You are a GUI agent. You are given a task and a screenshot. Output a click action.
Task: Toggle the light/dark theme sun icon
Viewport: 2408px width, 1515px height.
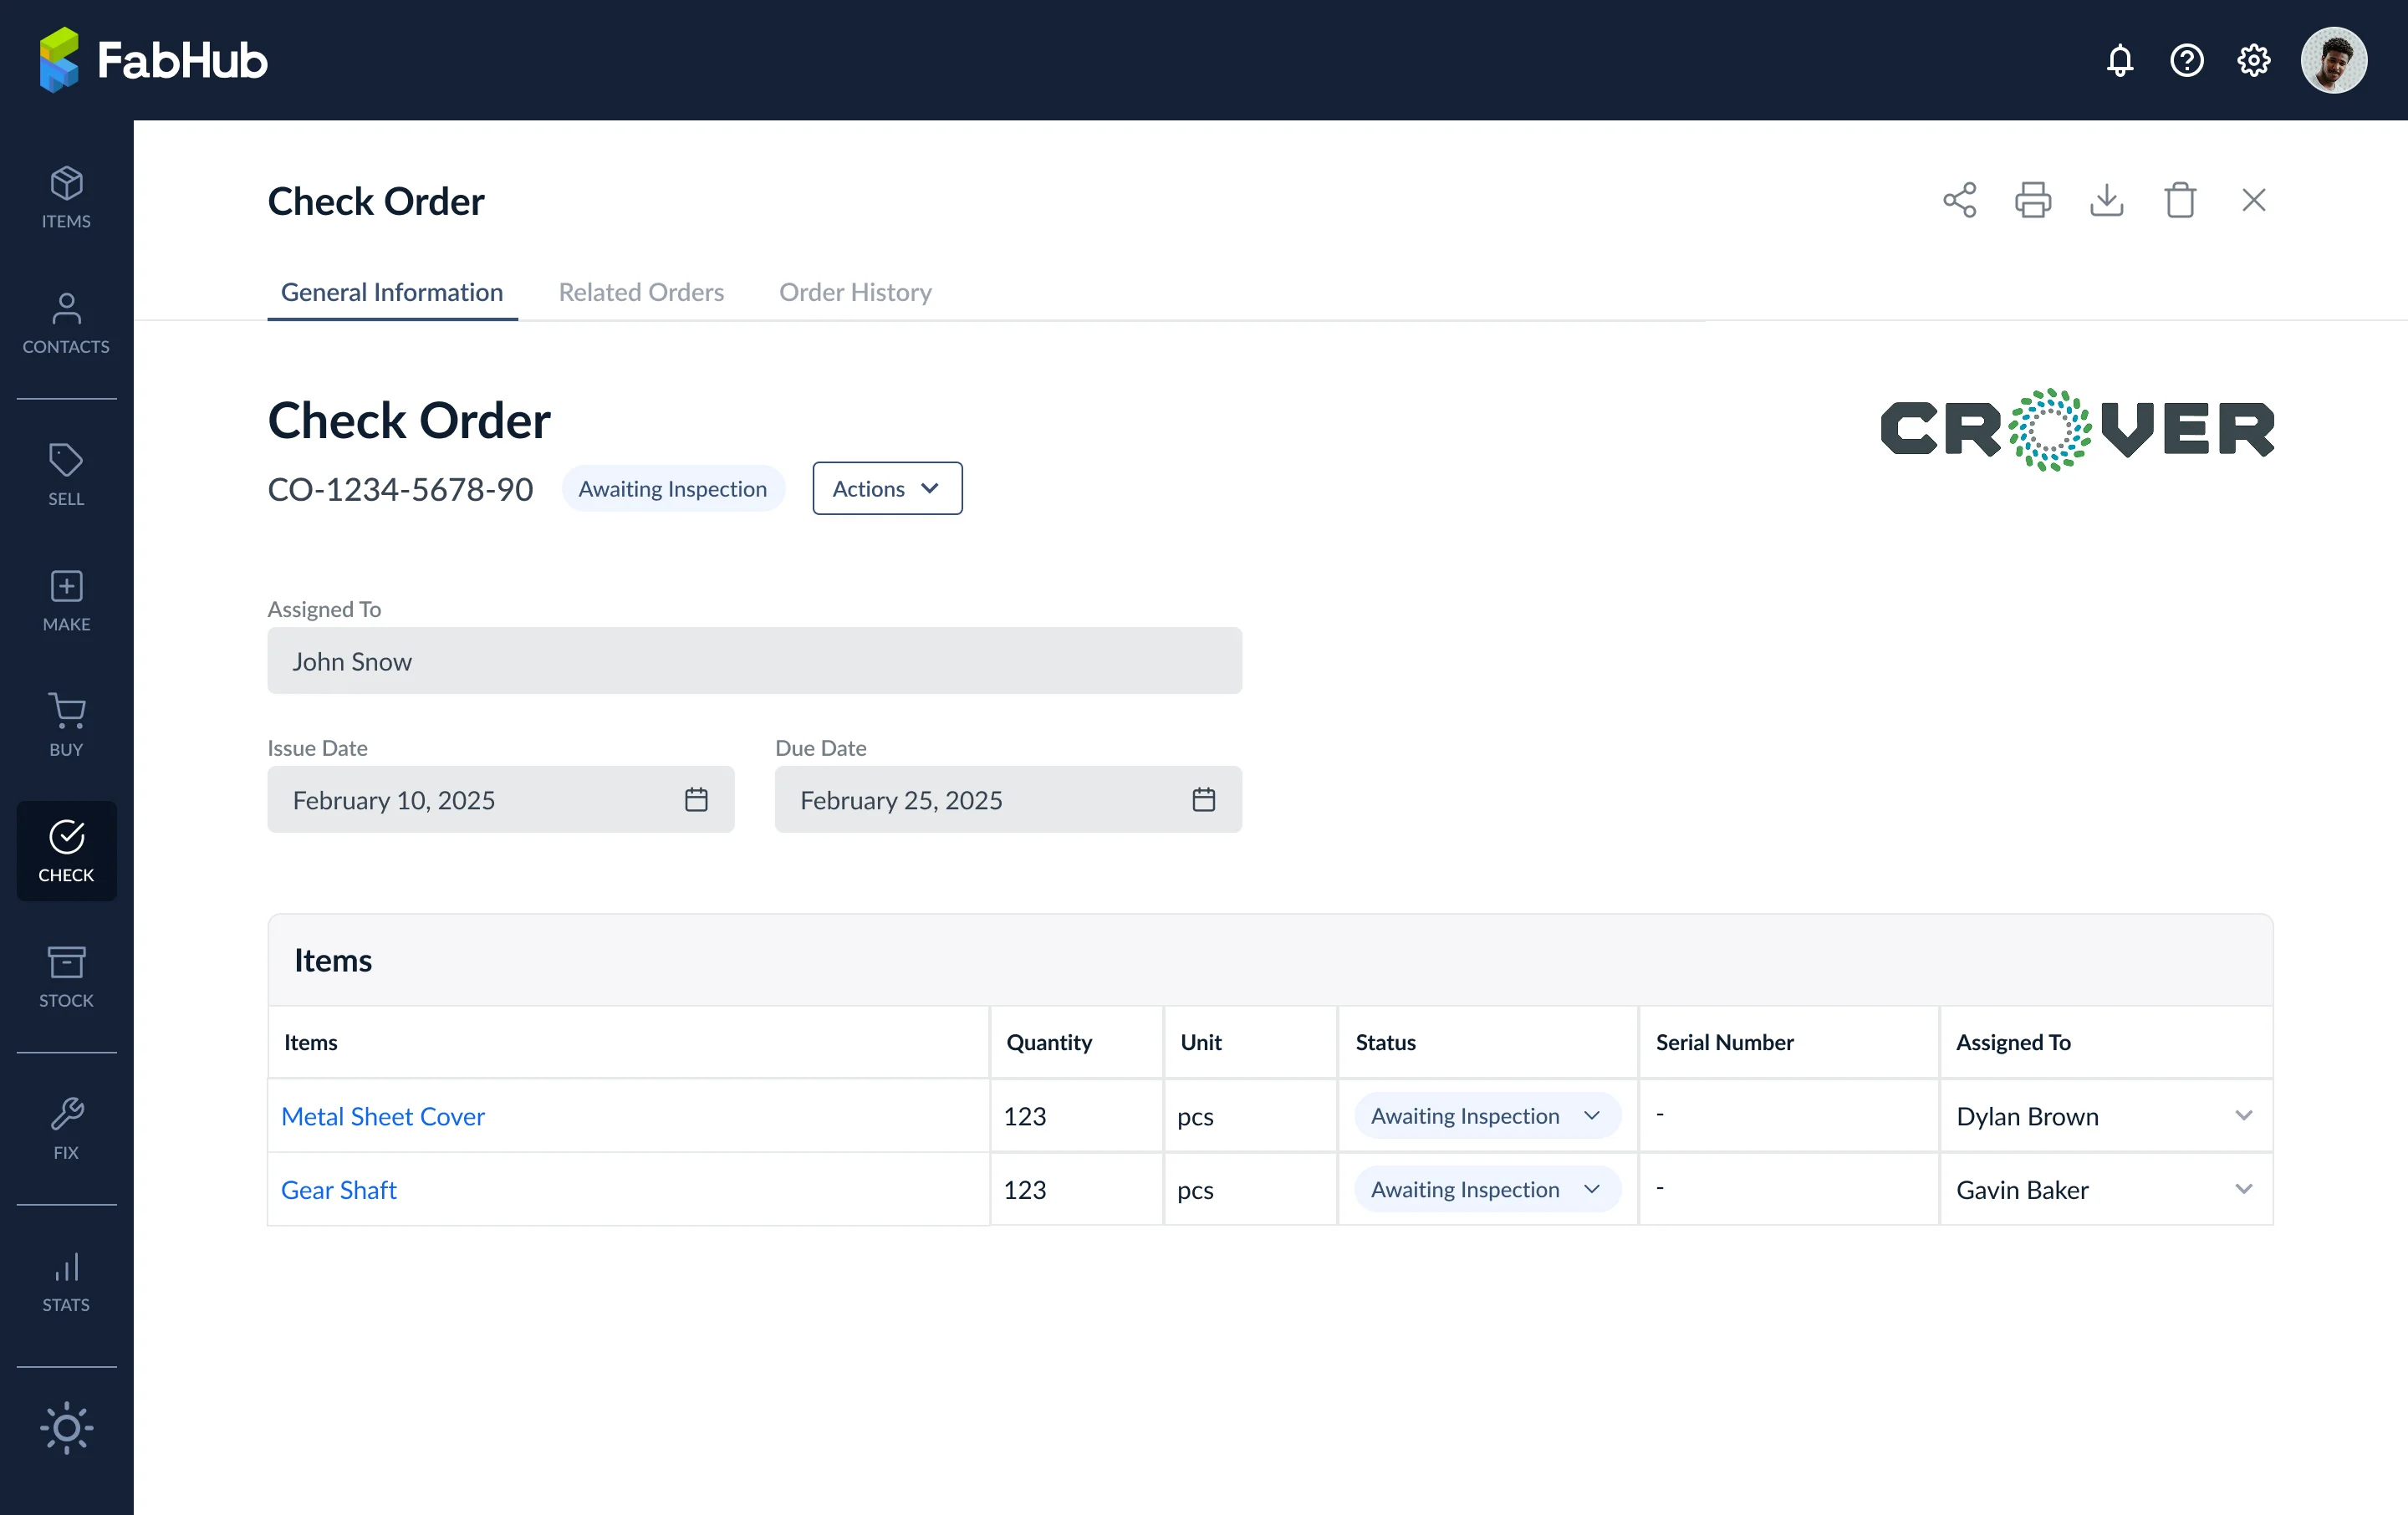(66, 1427)
